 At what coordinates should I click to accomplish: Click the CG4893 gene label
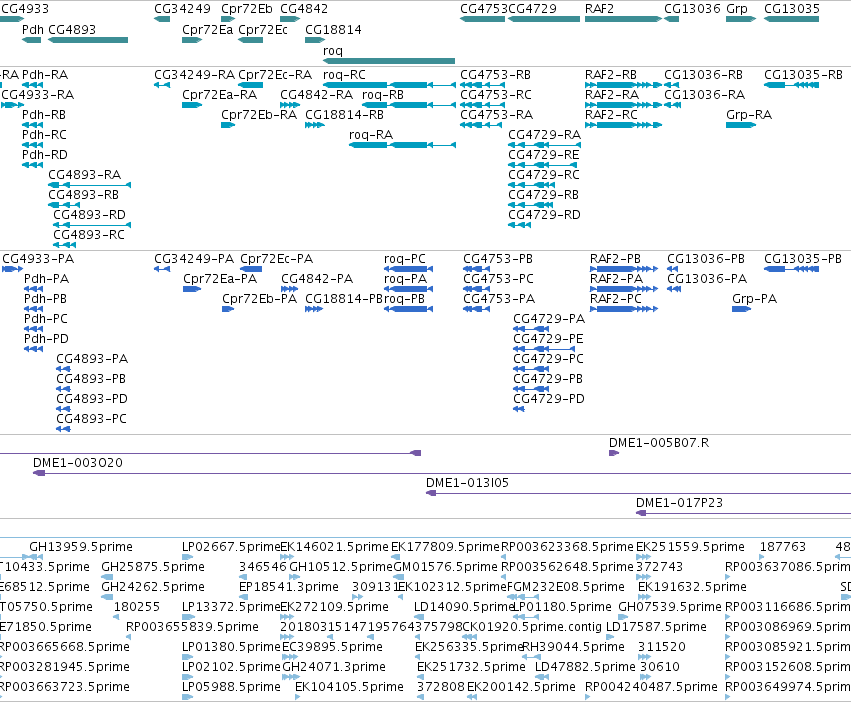pyautogui.click(x=72, y=29)
